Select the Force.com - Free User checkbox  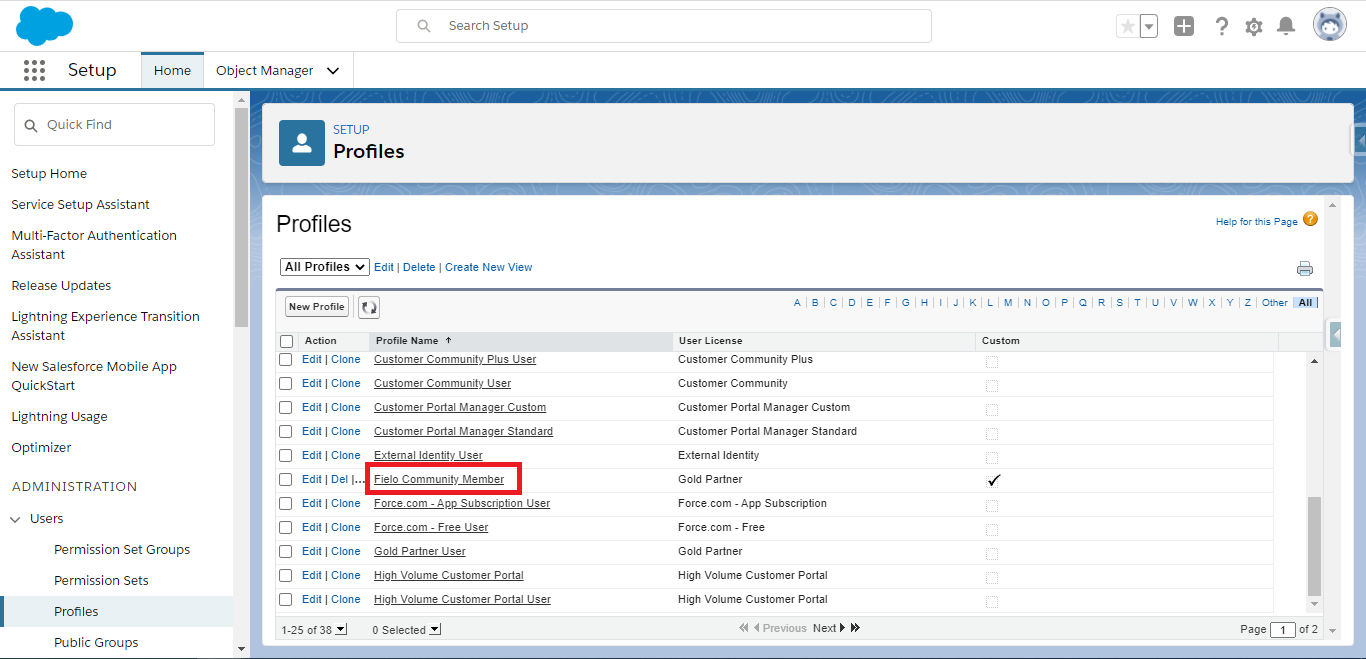tap(286, 527)
